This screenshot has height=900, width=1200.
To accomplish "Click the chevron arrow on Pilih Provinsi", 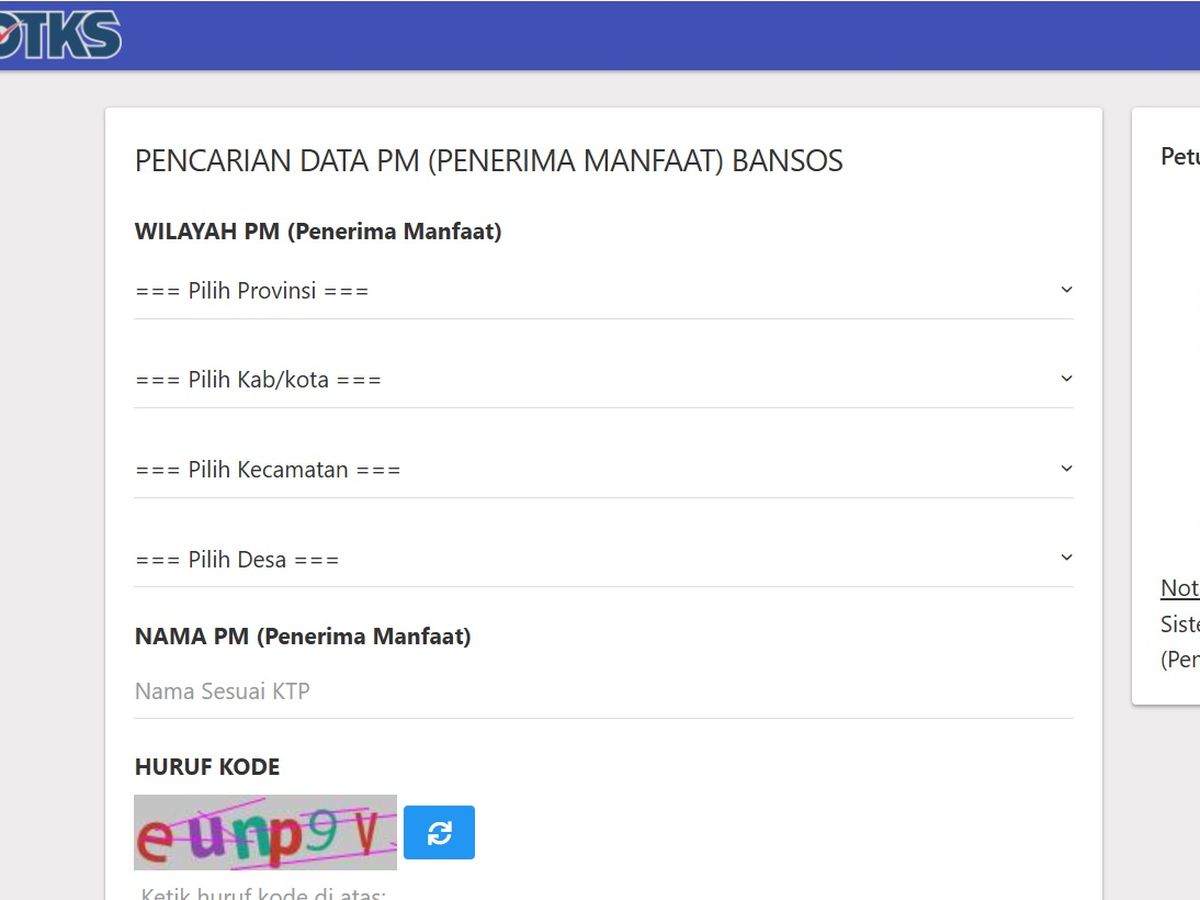I will (x=1066, y=290).
